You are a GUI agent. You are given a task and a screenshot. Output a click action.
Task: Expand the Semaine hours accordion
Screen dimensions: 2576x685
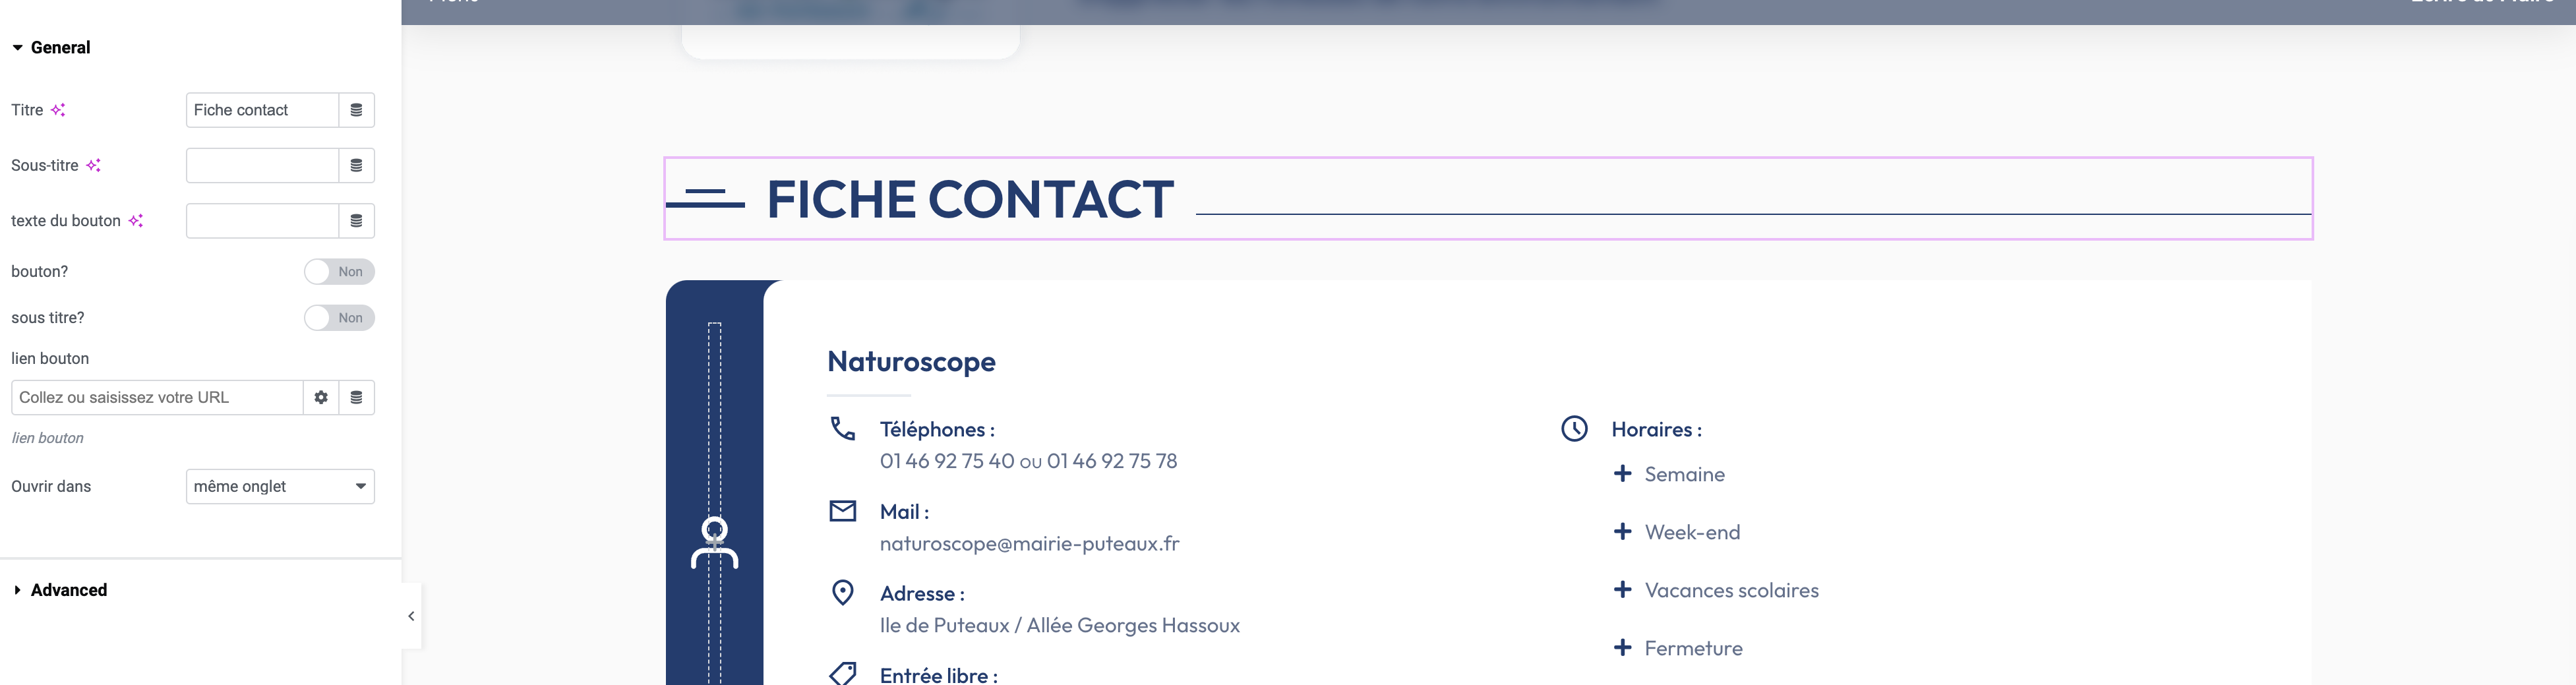pyautogui.click(x=1684, y=474)
